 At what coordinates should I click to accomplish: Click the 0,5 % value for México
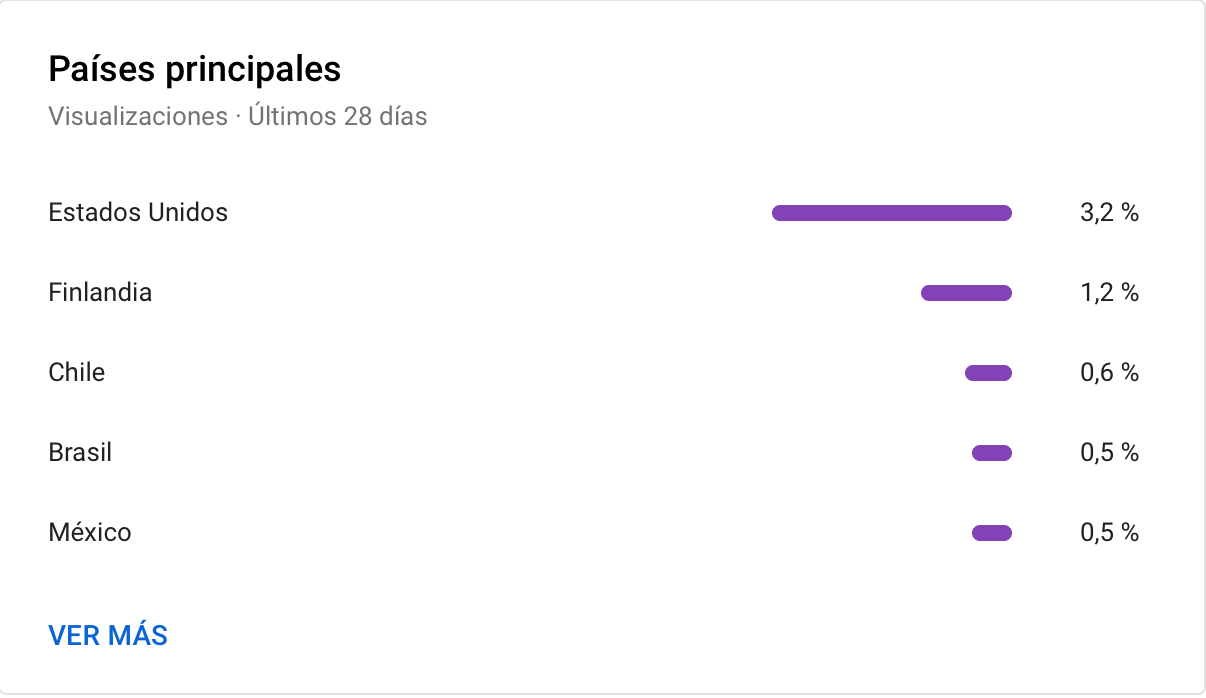tap(1109, 533)
